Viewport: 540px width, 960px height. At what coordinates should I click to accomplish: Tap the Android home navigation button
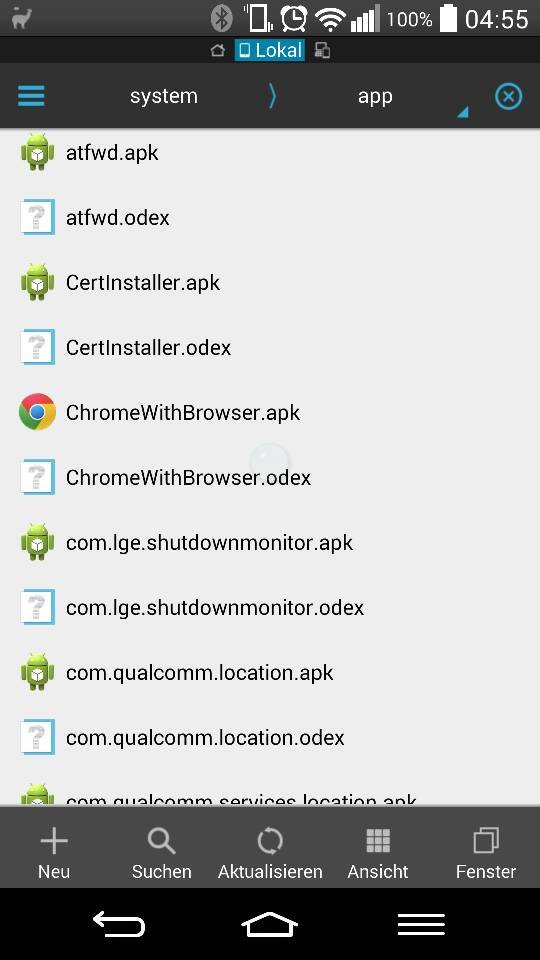[x=269, y=924]
